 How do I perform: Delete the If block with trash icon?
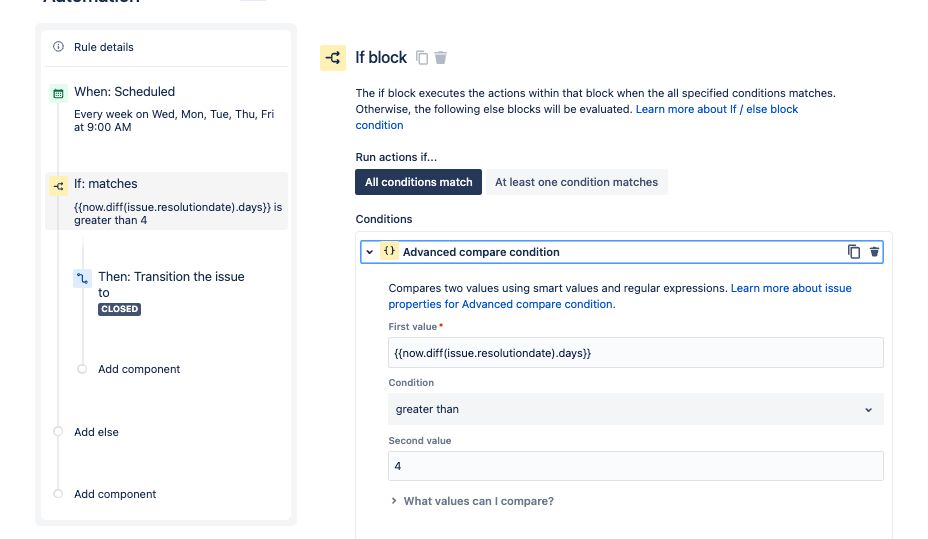coord(441,58)
